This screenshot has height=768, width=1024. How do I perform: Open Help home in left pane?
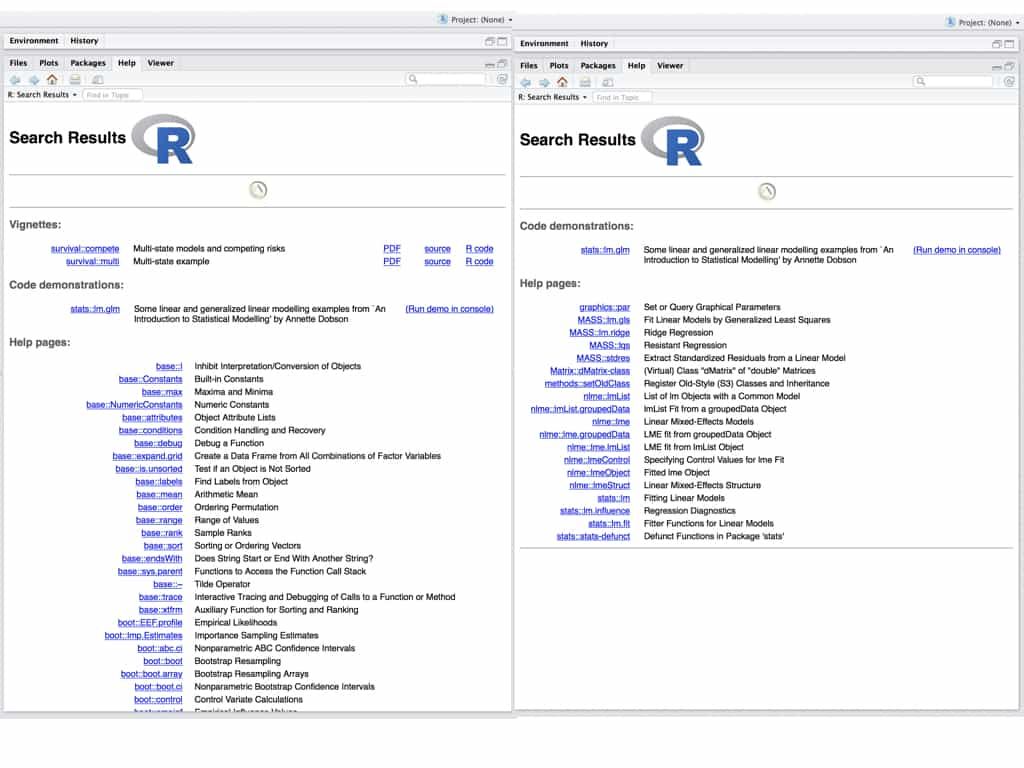point(52,80)
